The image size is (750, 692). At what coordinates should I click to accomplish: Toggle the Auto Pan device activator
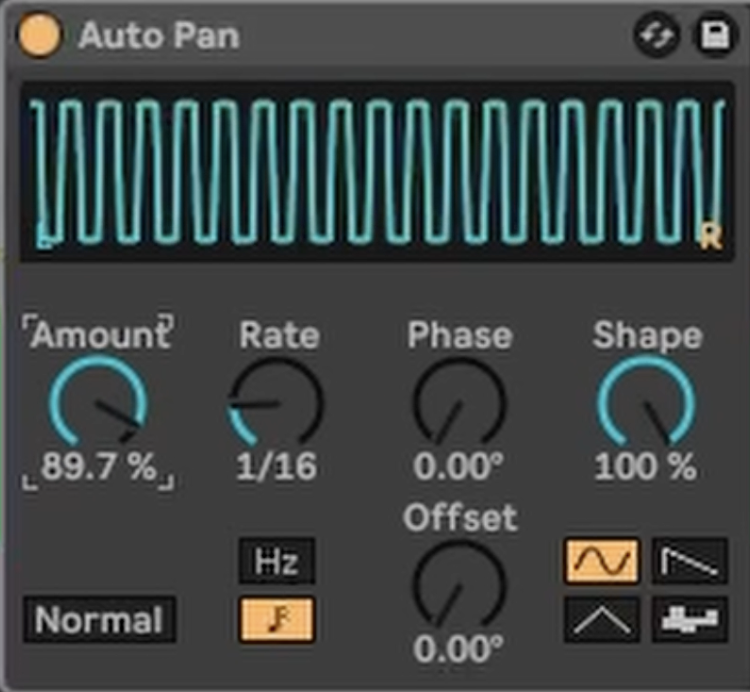click(x=39, y=36)
